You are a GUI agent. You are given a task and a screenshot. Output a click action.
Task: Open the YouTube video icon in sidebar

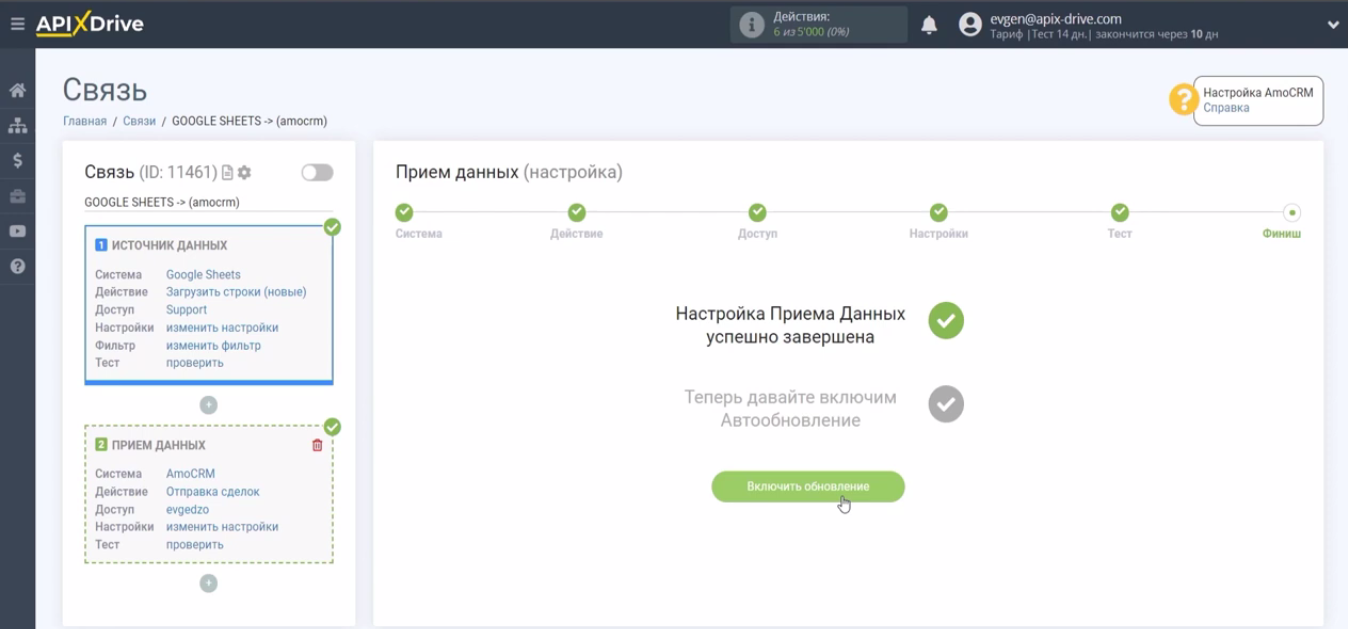click(x=17, y=231)
